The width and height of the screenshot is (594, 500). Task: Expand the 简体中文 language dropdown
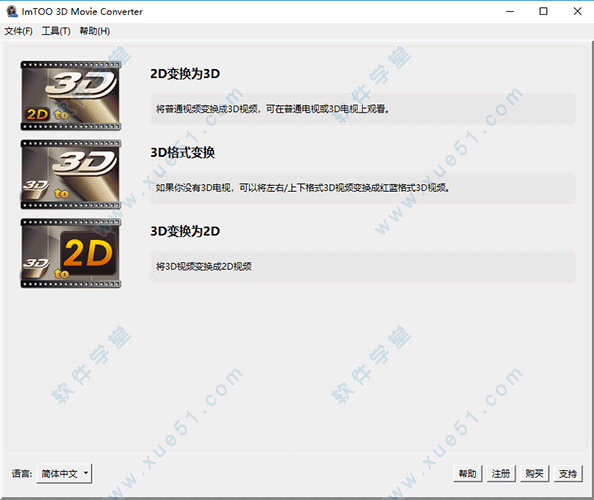pyautogui.click(x=64, y=473)
